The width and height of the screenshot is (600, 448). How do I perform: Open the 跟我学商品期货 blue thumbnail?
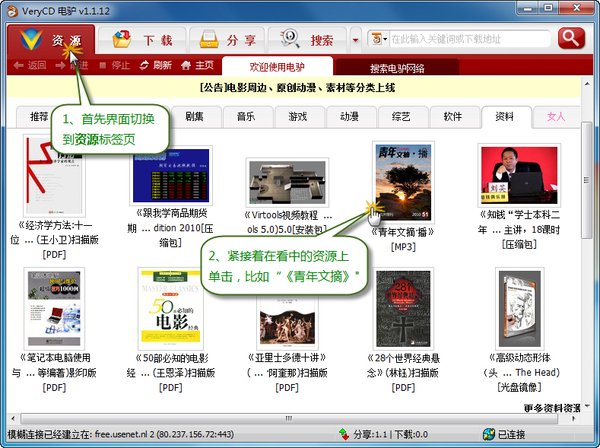pos(171,175)
